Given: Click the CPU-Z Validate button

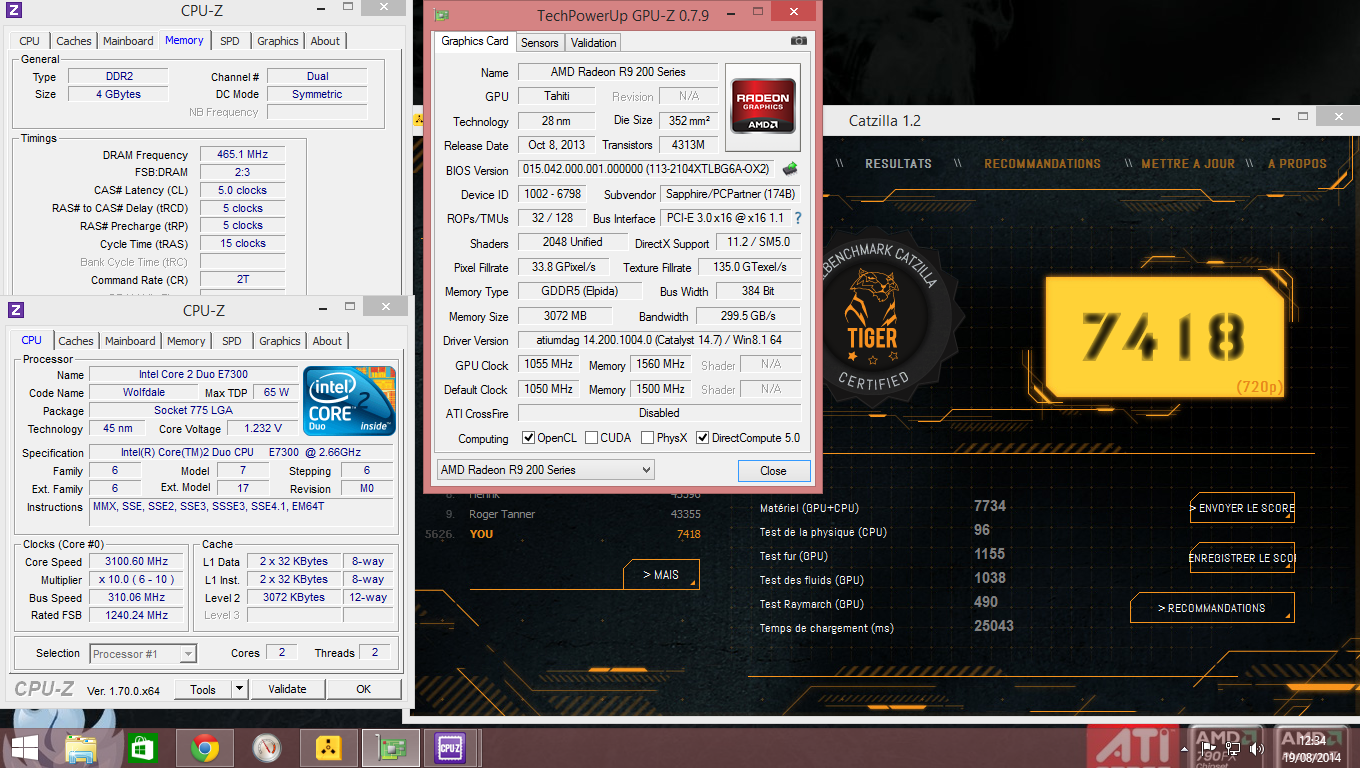Looking at the screenshot, I should click(287, 689).
